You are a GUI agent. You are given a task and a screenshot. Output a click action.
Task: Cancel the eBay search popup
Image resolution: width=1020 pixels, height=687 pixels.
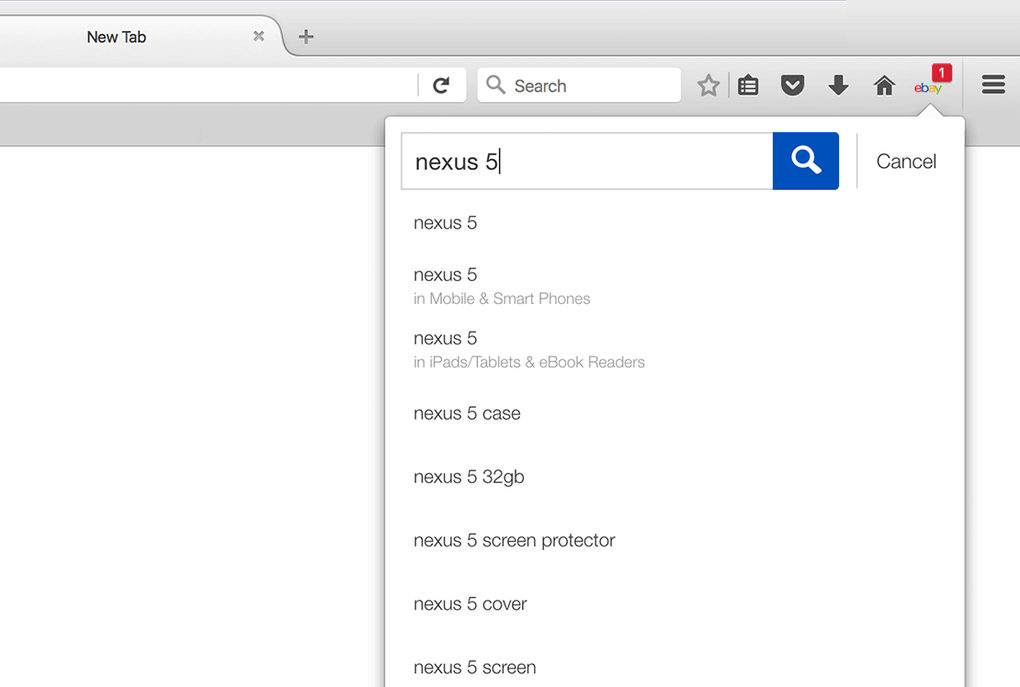[906, 162]
